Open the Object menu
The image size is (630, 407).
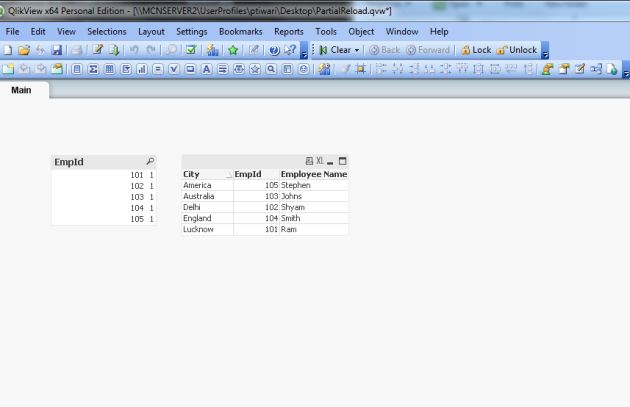(361, 31)
